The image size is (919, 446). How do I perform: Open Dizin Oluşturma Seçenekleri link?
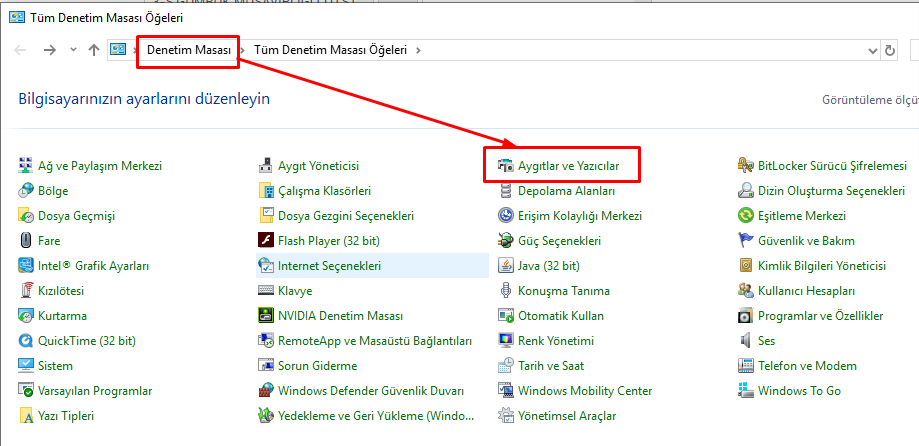(x=831, y=191)
